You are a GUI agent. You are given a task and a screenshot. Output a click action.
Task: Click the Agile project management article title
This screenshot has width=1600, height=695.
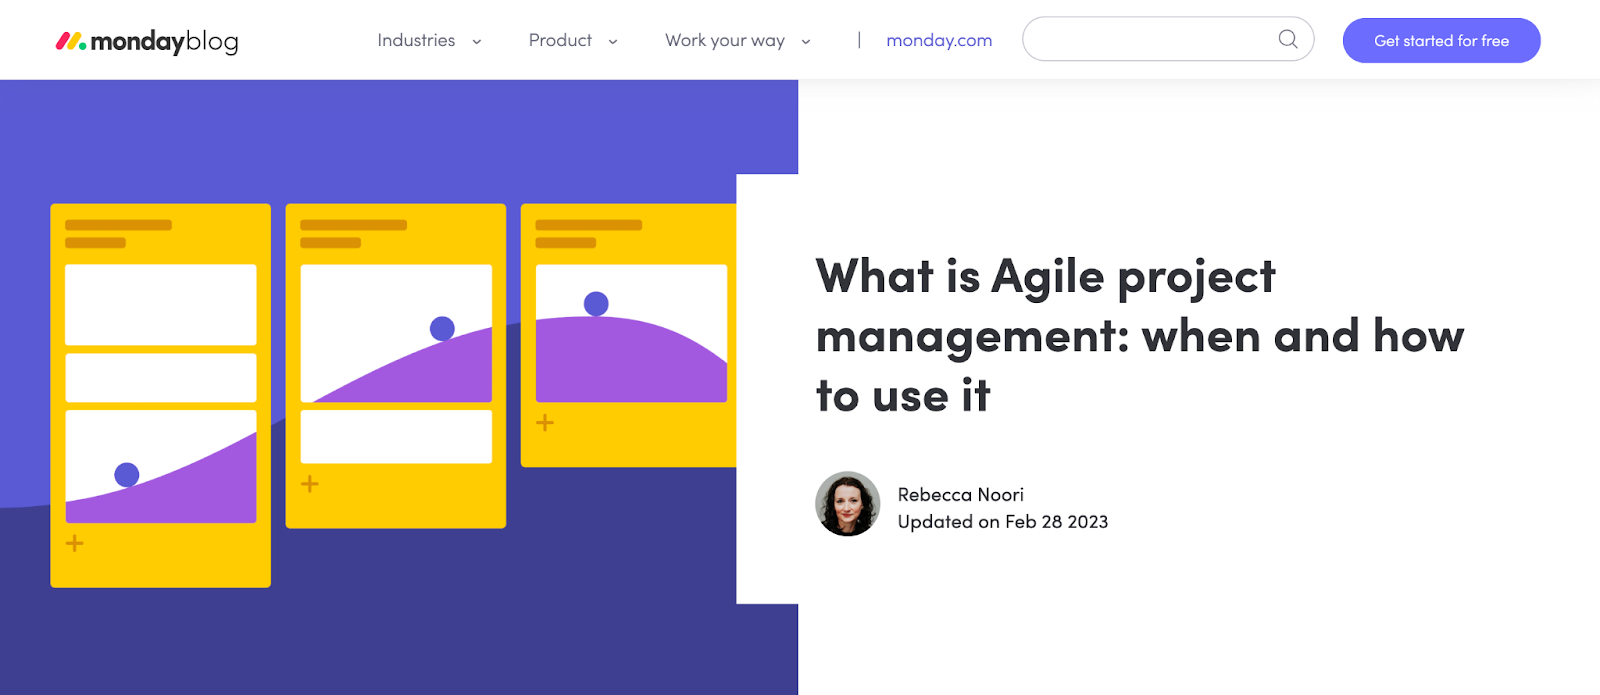point(1140,336)
